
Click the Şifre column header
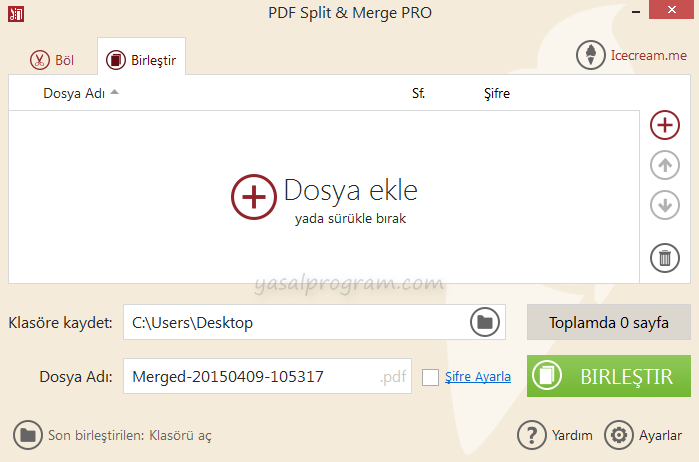pyautogui.click(x=497, y=93)
